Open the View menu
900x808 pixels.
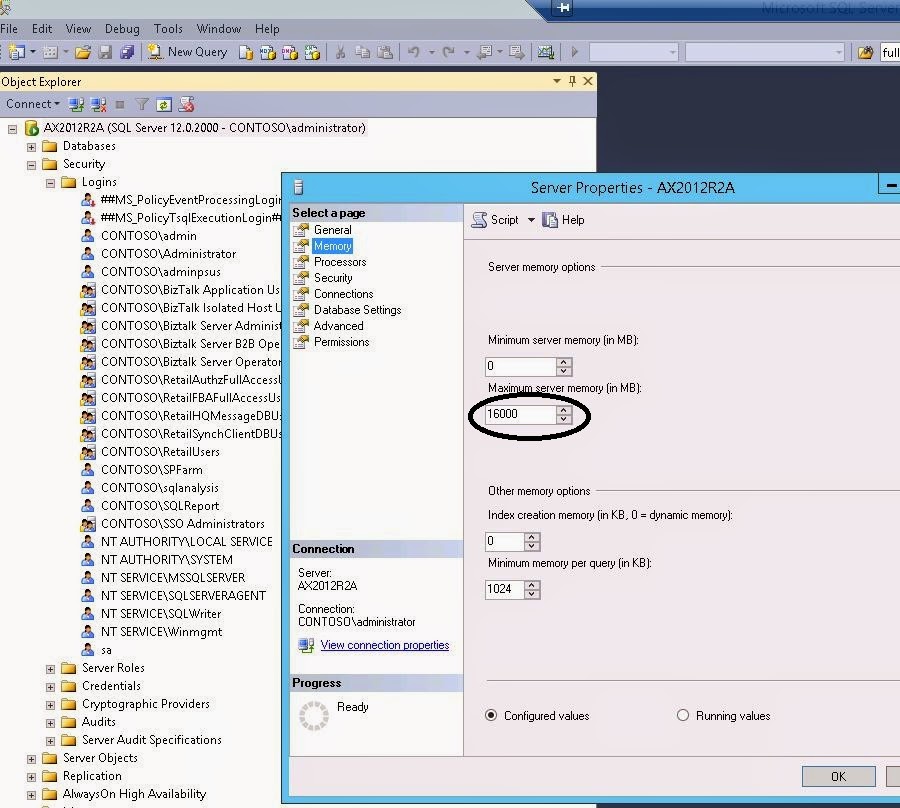78,29
